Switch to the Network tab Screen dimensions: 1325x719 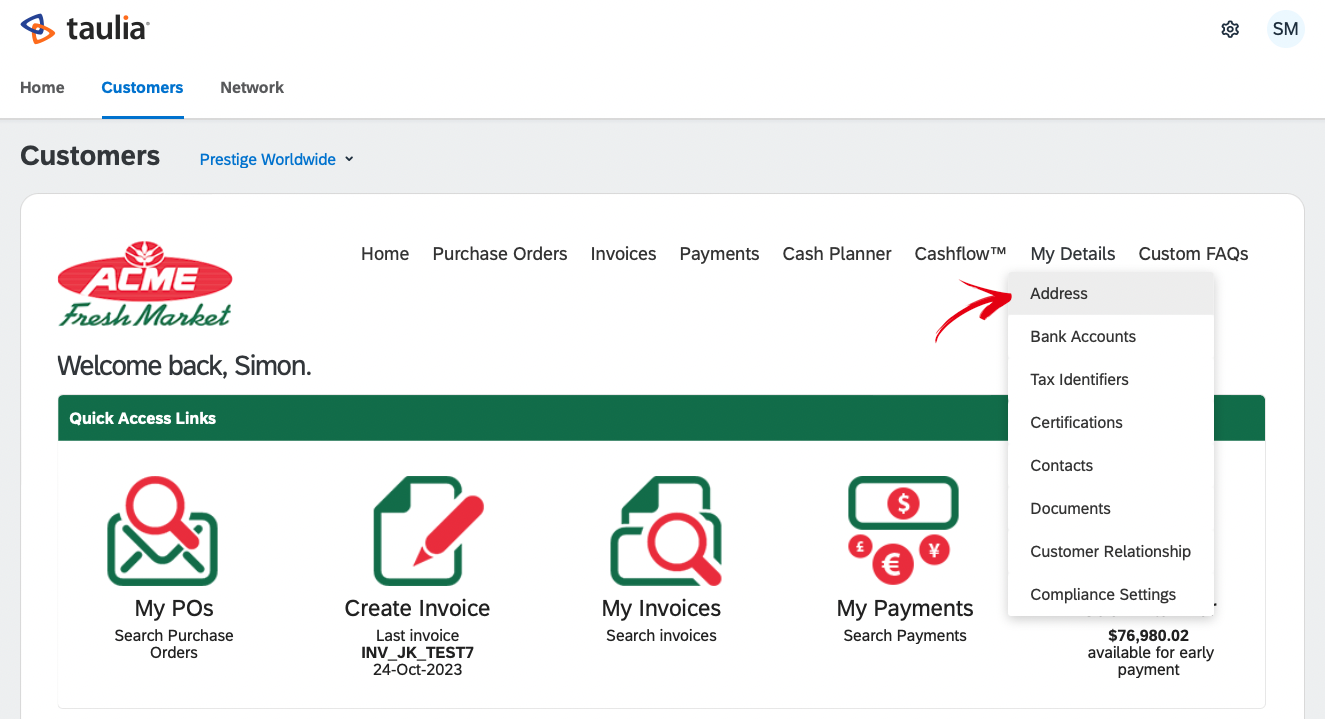click(252, 88)
